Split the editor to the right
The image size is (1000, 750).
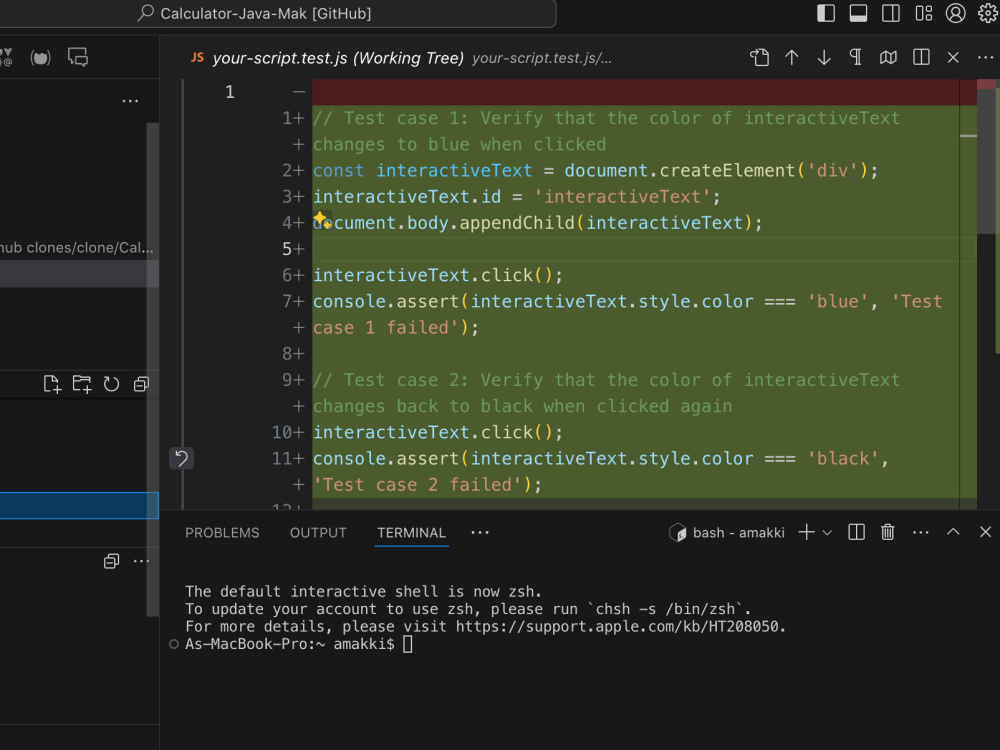(x=921, y=58)
